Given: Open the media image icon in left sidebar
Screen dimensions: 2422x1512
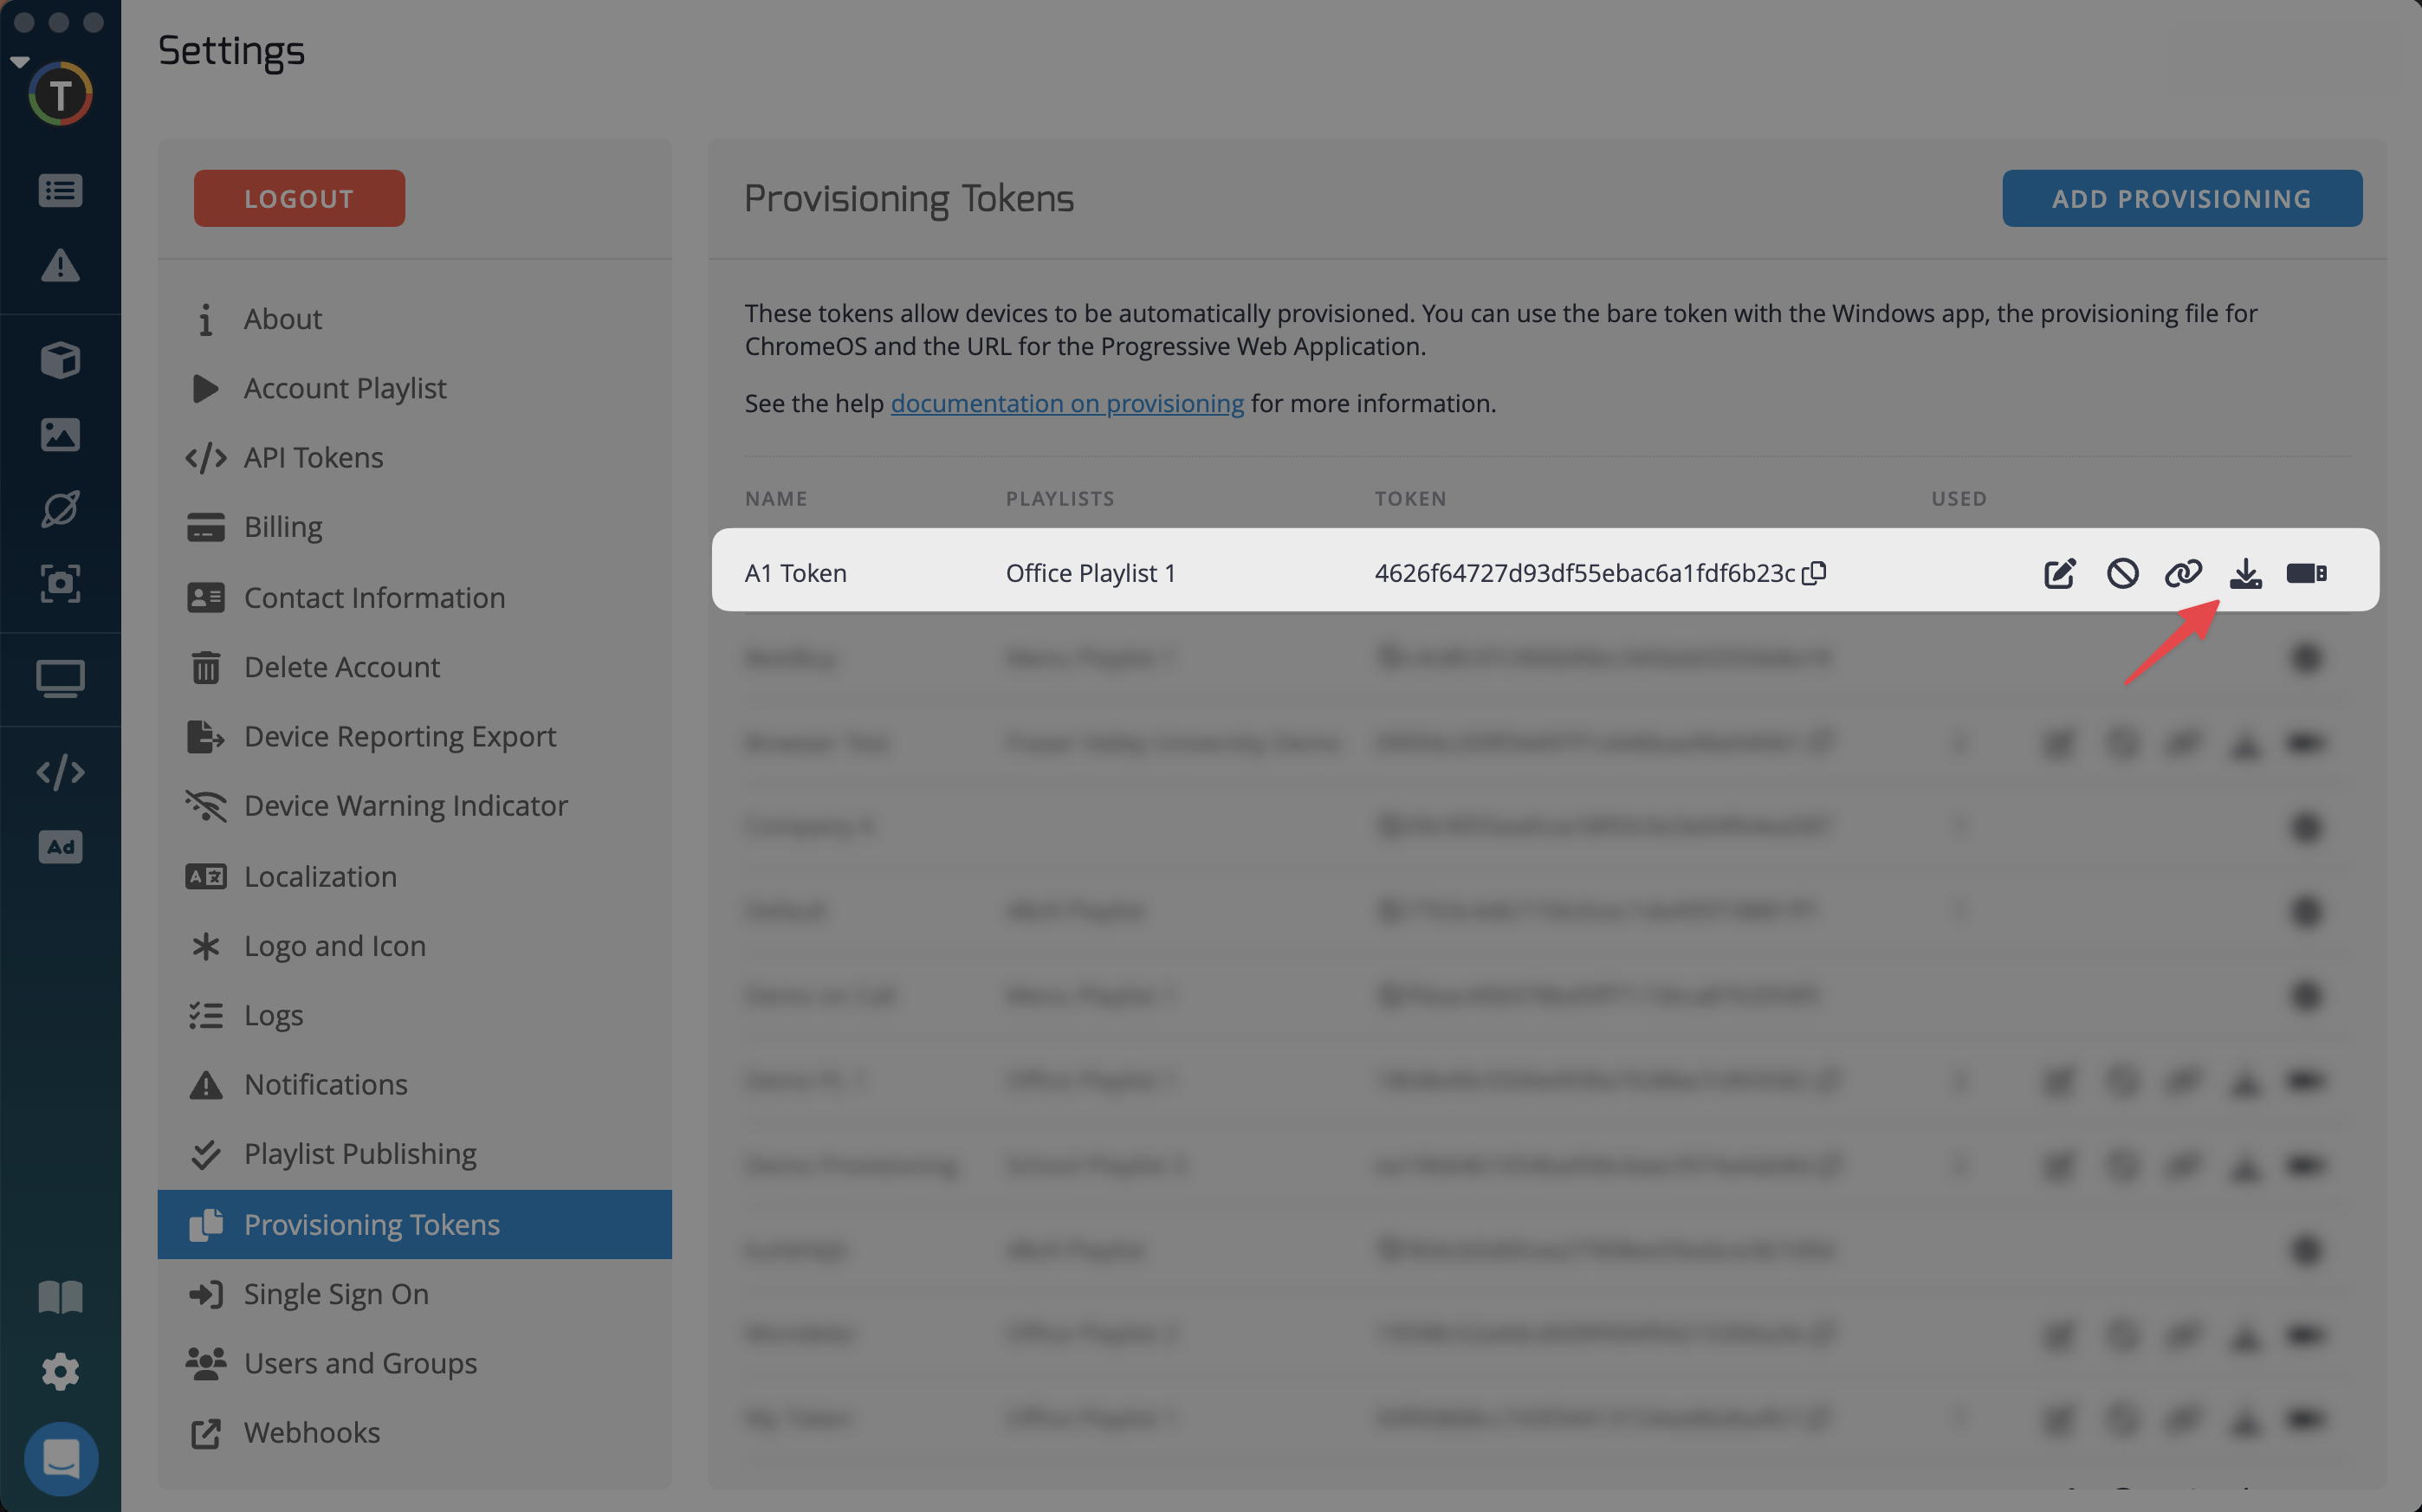Looking at the screenshot, I should [x=60, y=434].
